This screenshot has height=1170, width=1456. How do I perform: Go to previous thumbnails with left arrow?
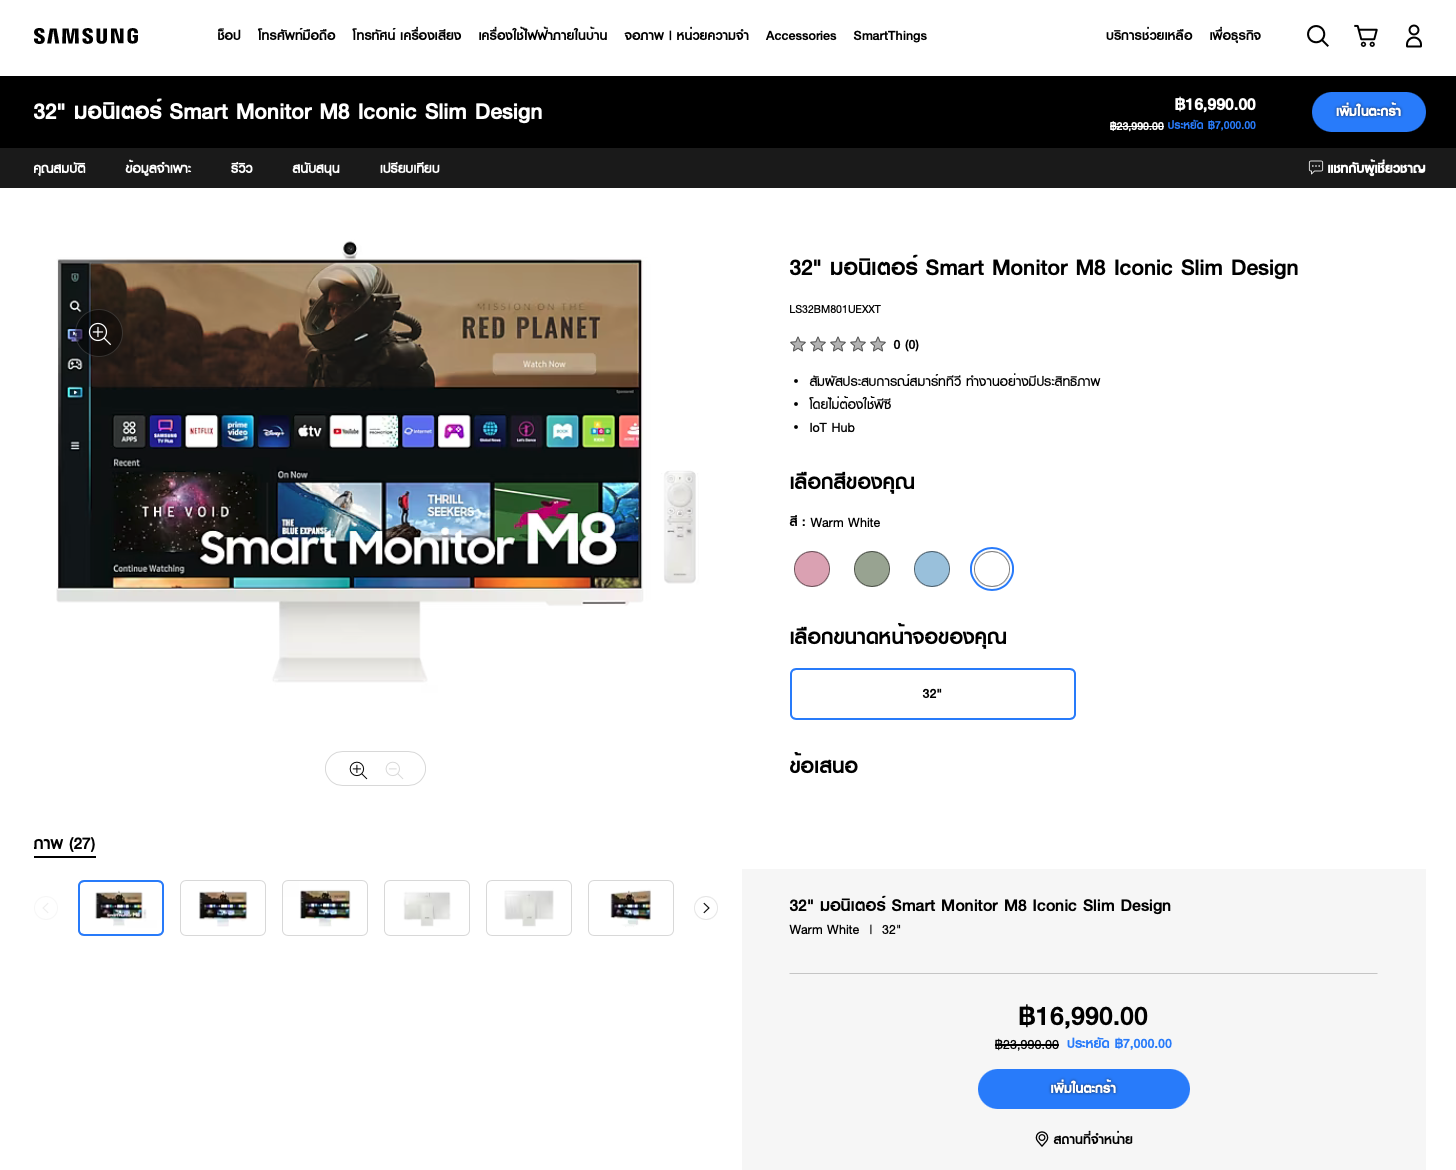click(x=46, y=908)
